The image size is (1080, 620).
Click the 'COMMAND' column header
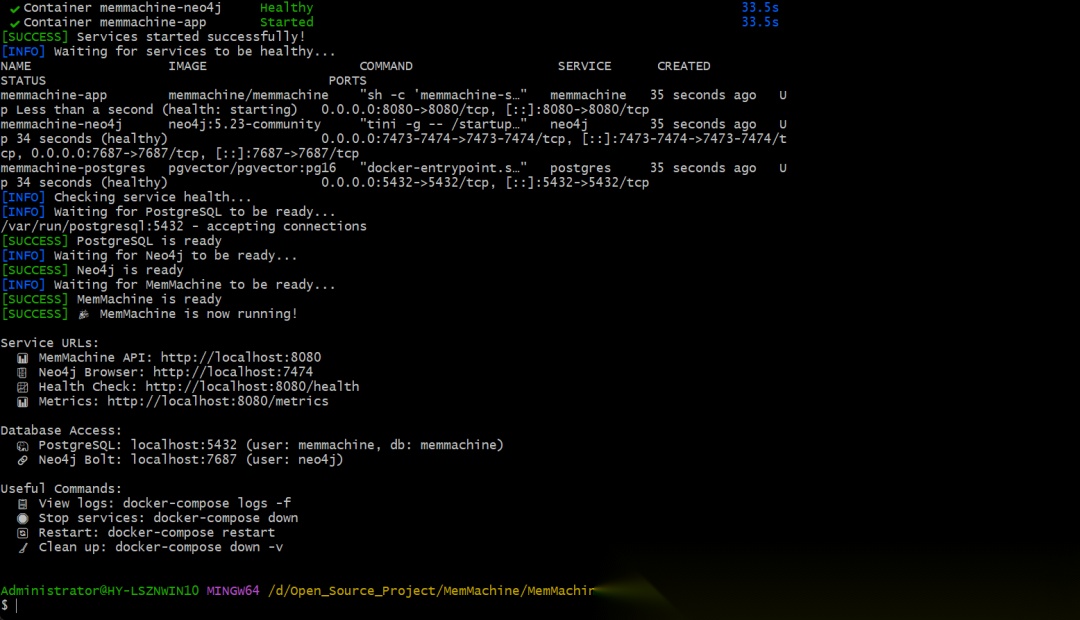(x=386, y=66)
